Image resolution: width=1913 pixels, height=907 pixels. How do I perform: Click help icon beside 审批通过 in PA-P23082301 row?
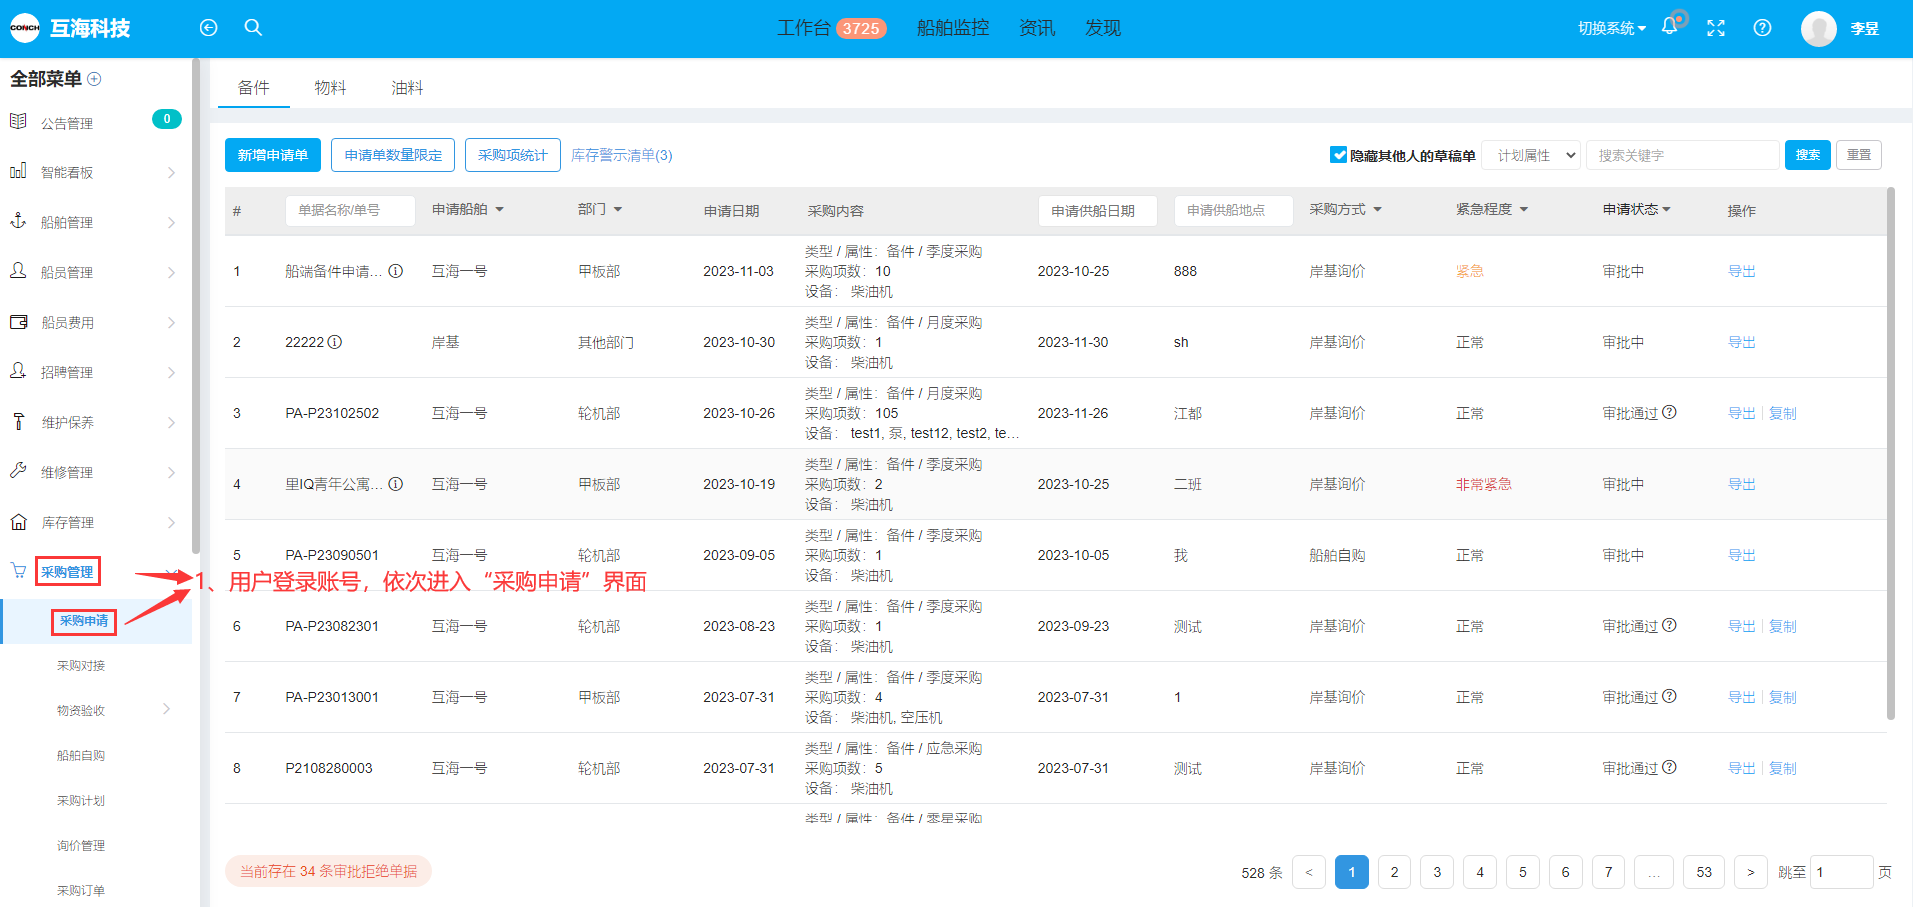tap(1669, 625)
